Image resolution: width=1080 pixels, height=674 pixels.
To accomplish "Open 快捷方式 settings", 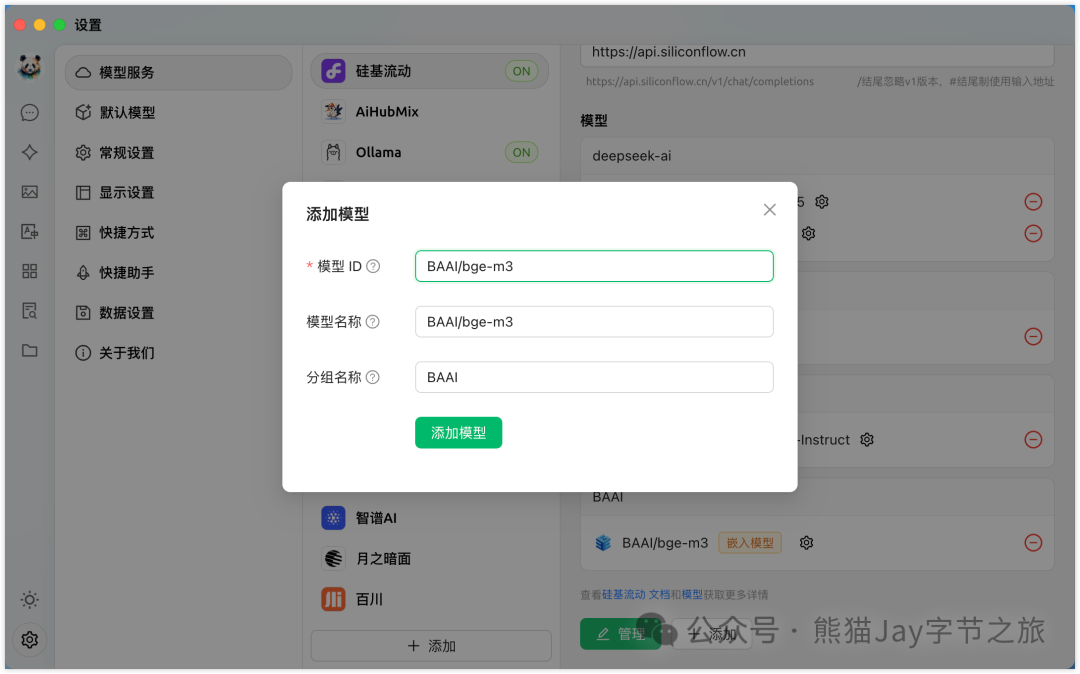I will click(178, 233).
